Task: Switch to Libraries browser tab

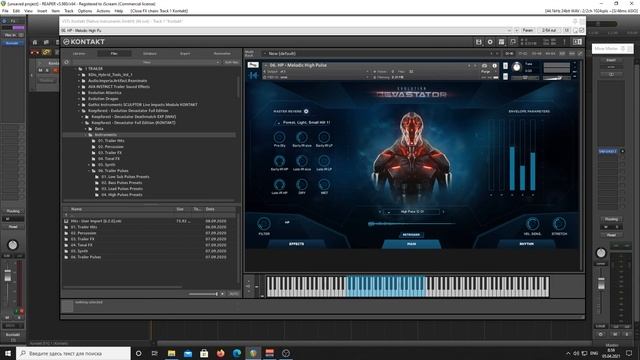Action: 79,53
